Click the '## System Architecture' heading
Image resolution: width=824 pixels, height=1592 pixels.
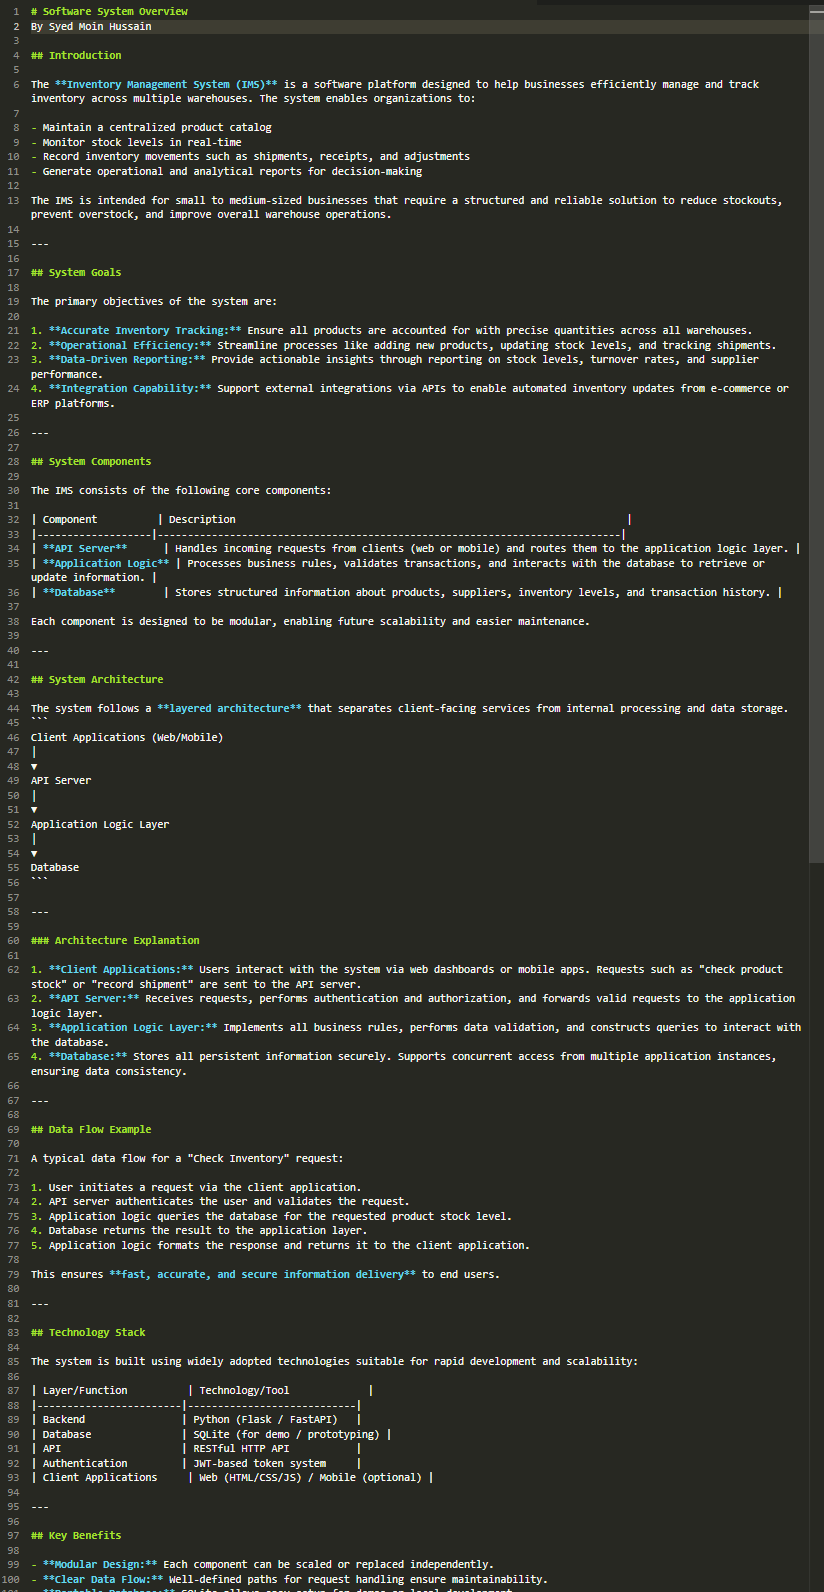click(97, 679)
